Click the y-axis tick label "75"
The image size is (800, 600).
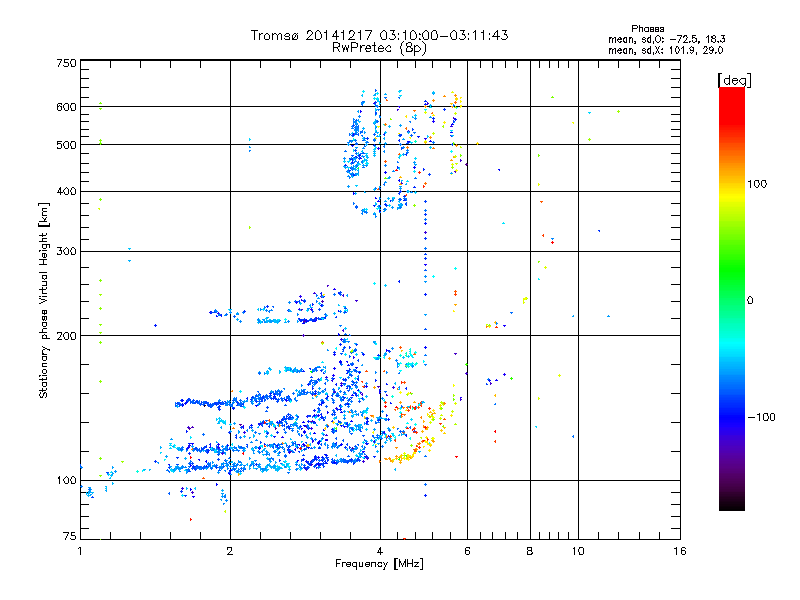(x=70, y=536)
